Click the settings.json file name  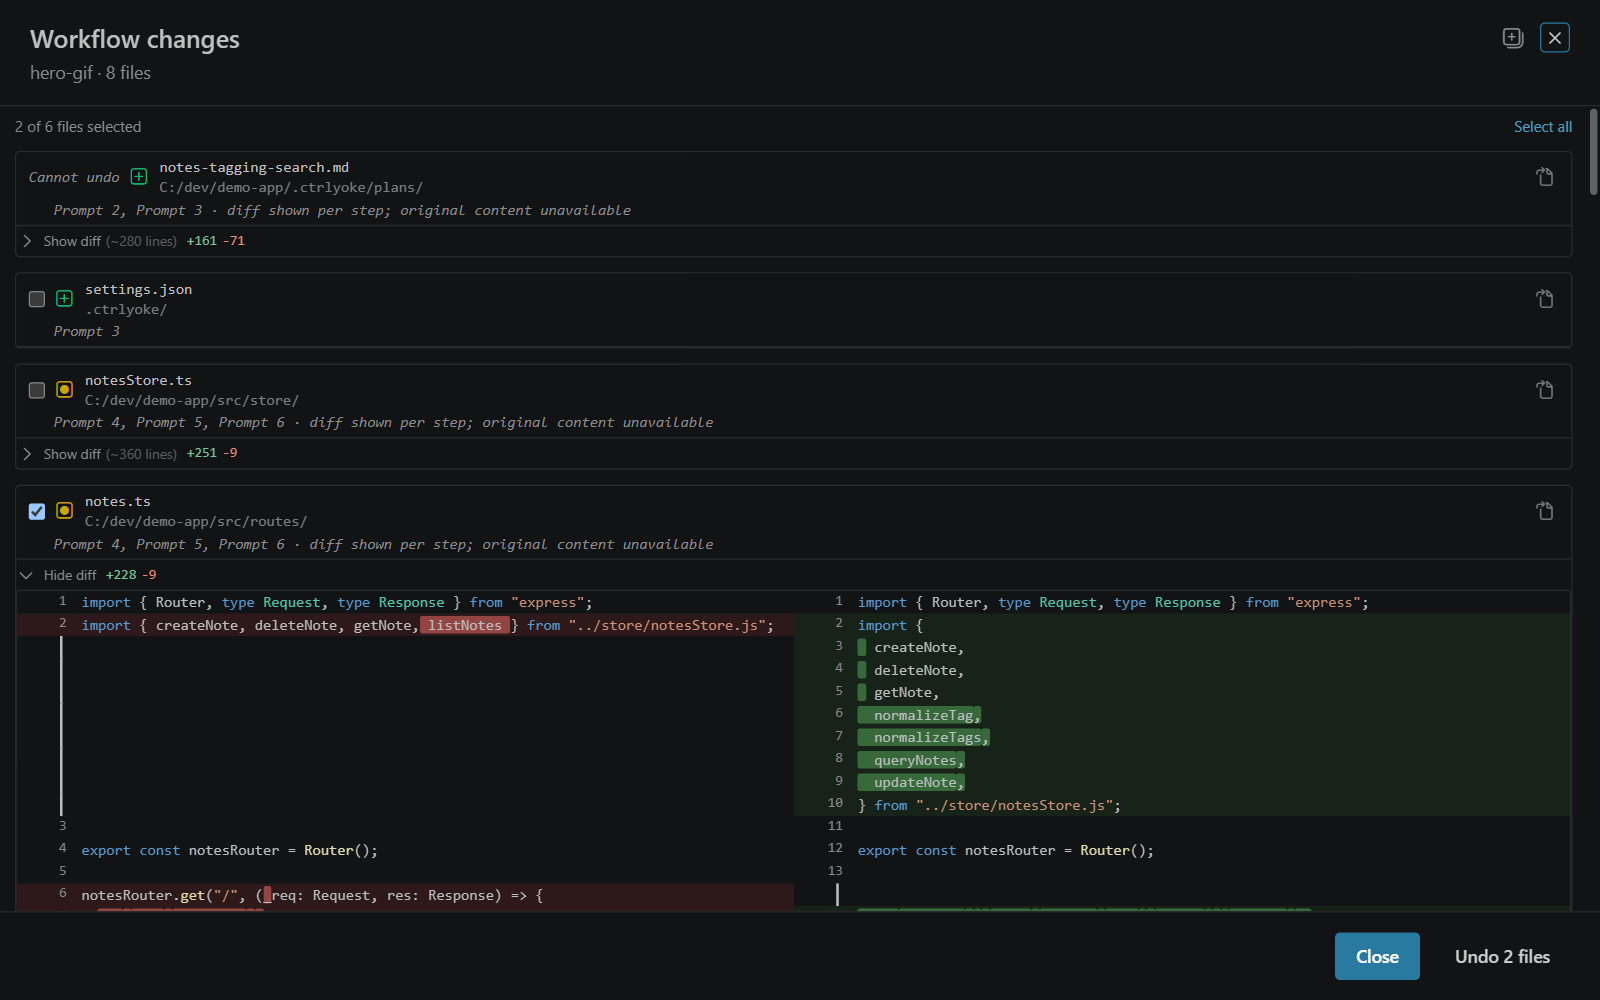(138, 289)
